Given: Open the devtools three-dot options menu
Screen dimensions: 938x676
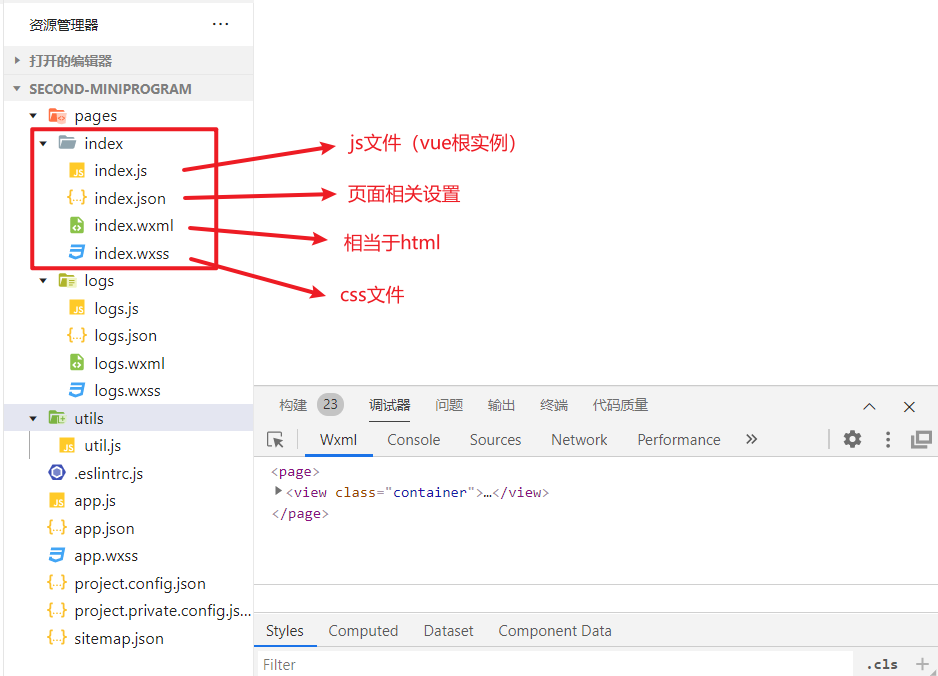Looking at the screenshot, I should (887, 439).
